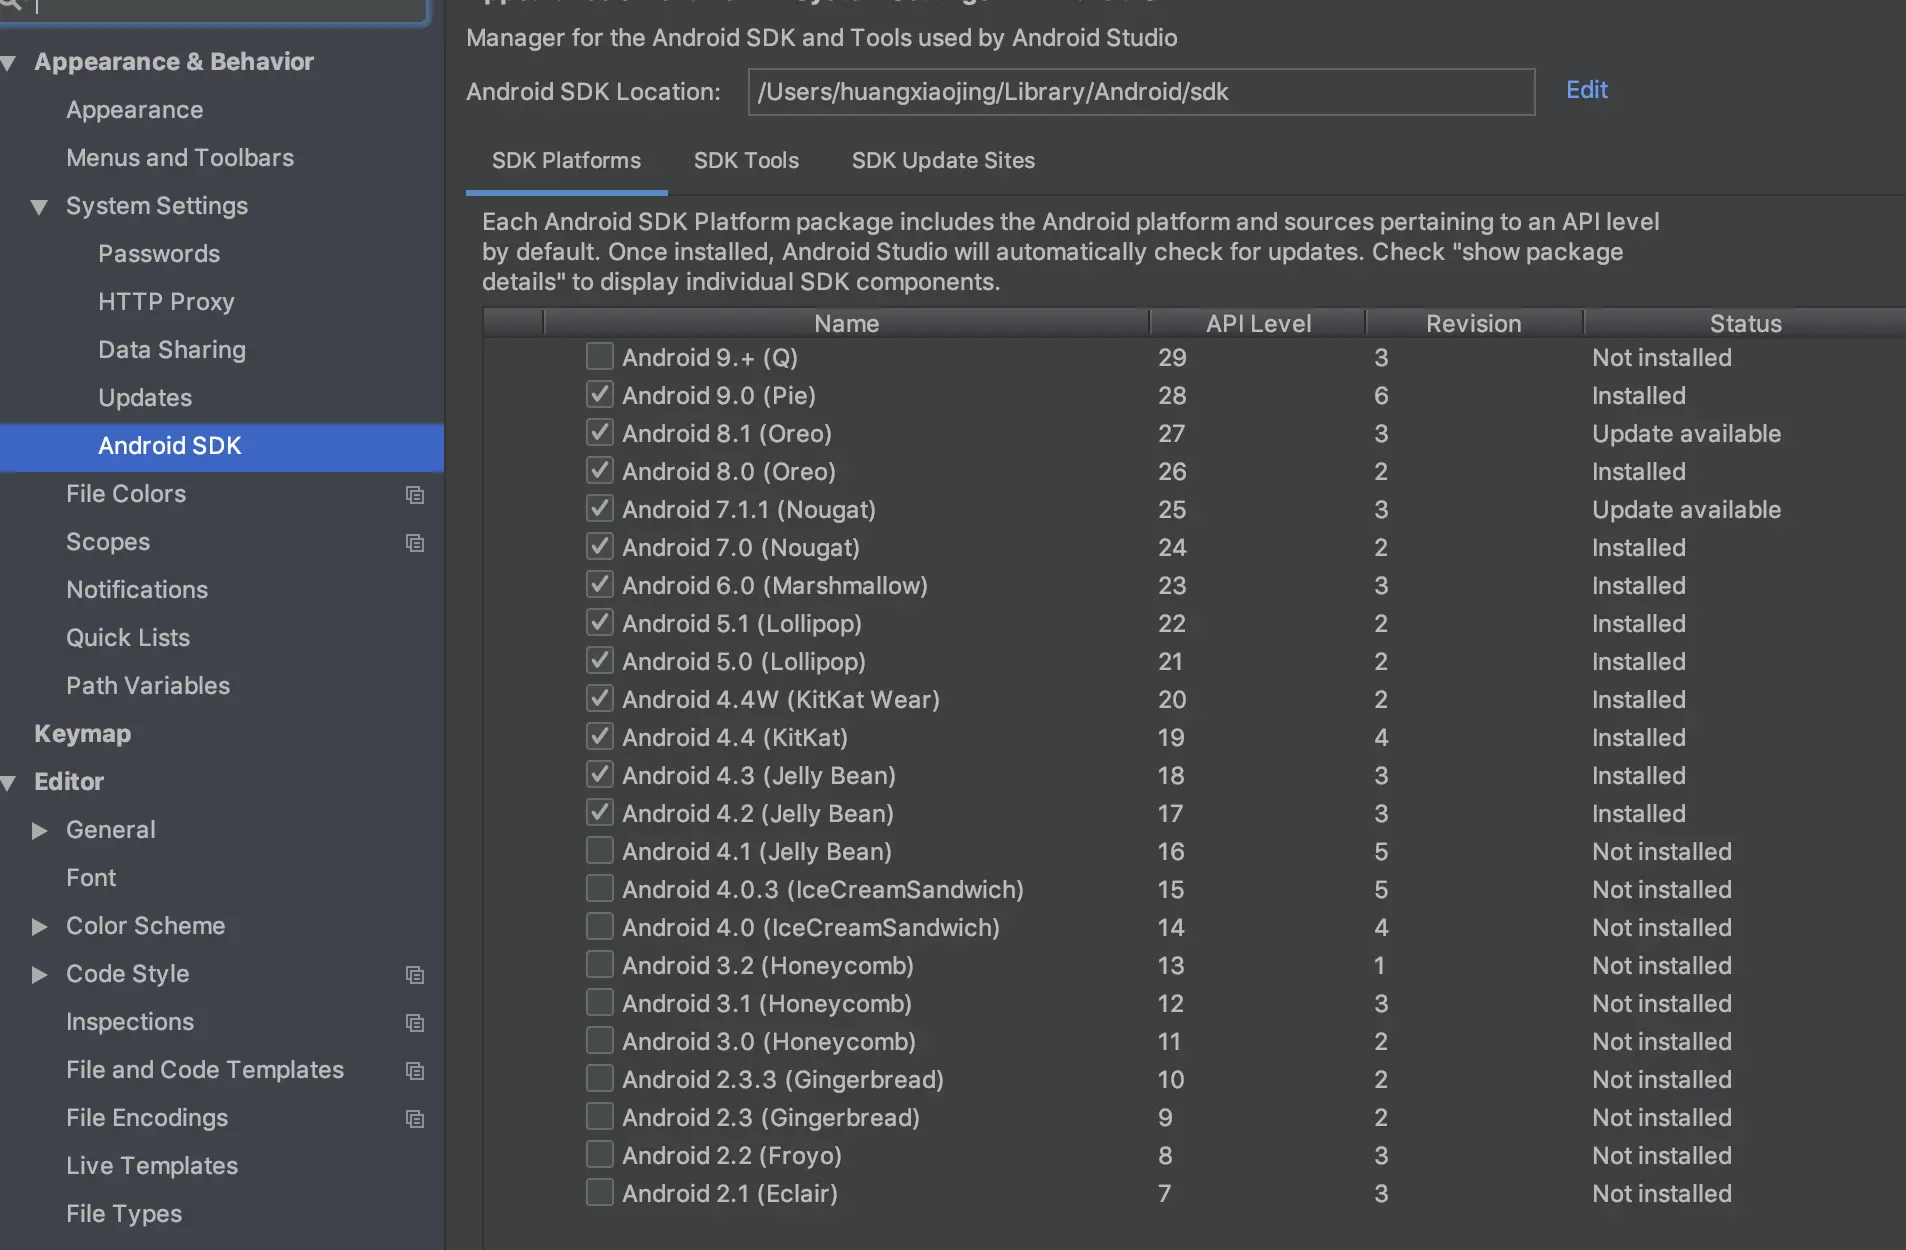Click the icon beside File and Code Templates
The width and height of the screenshot is (1906, 1250).
[414, 1071]
